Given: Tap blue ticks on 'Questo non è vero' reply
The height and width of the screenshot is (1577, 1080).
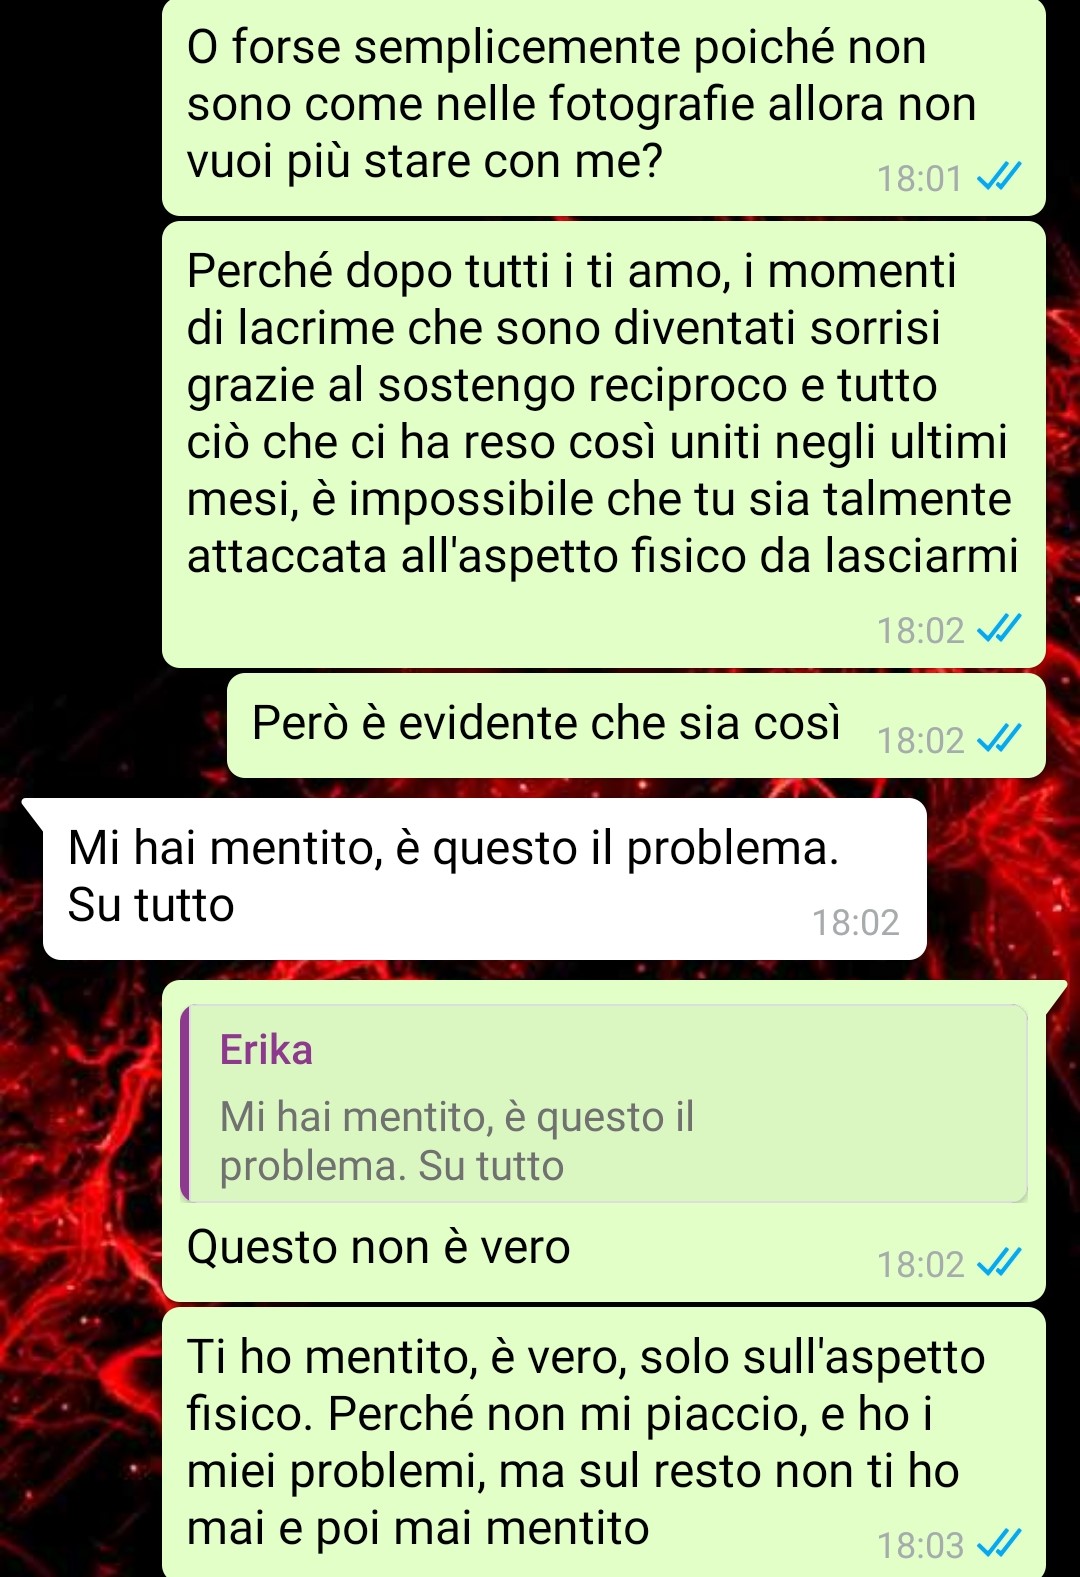Looking at the screenshot, I should (x=998, y=1264).
